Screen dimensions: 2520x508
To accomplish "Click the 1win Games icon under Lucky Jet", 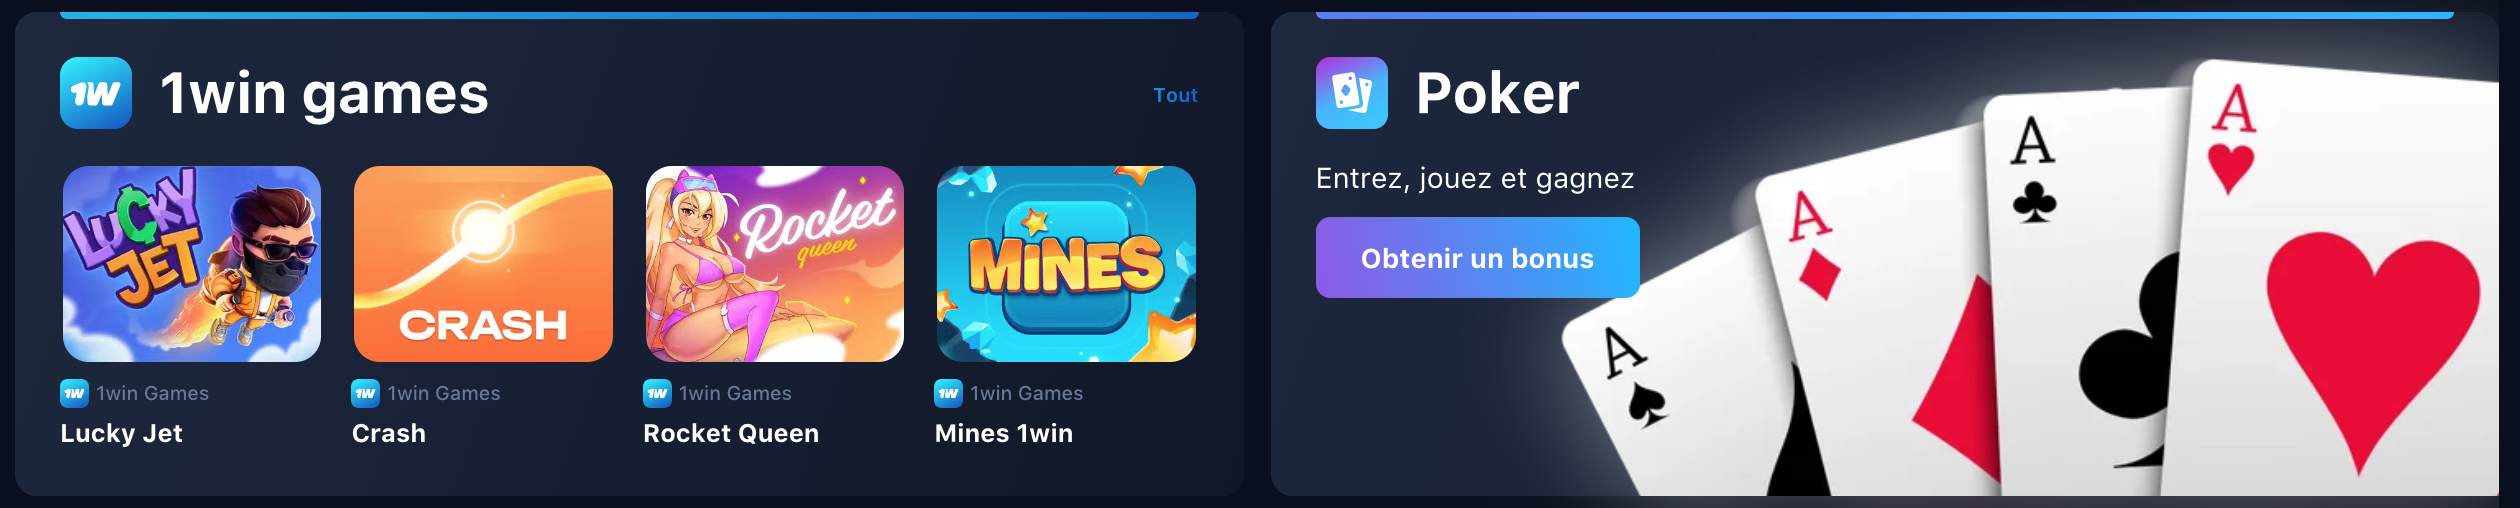I will tap(74, 393).
